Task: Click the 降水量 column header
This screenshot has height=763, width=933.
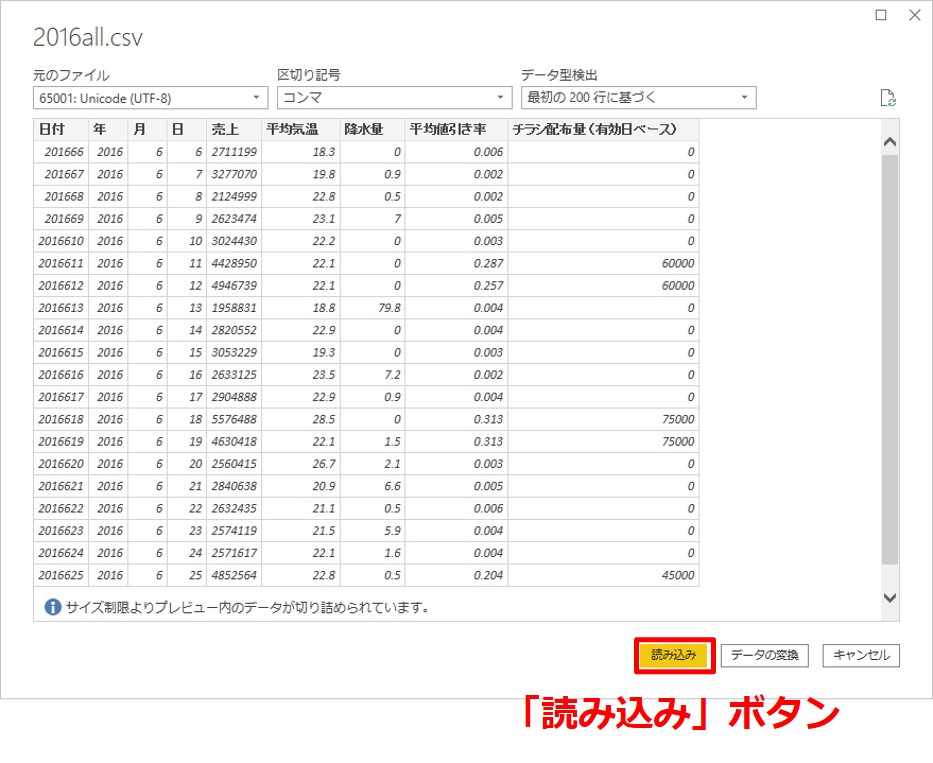Action: tap(372, 130)
